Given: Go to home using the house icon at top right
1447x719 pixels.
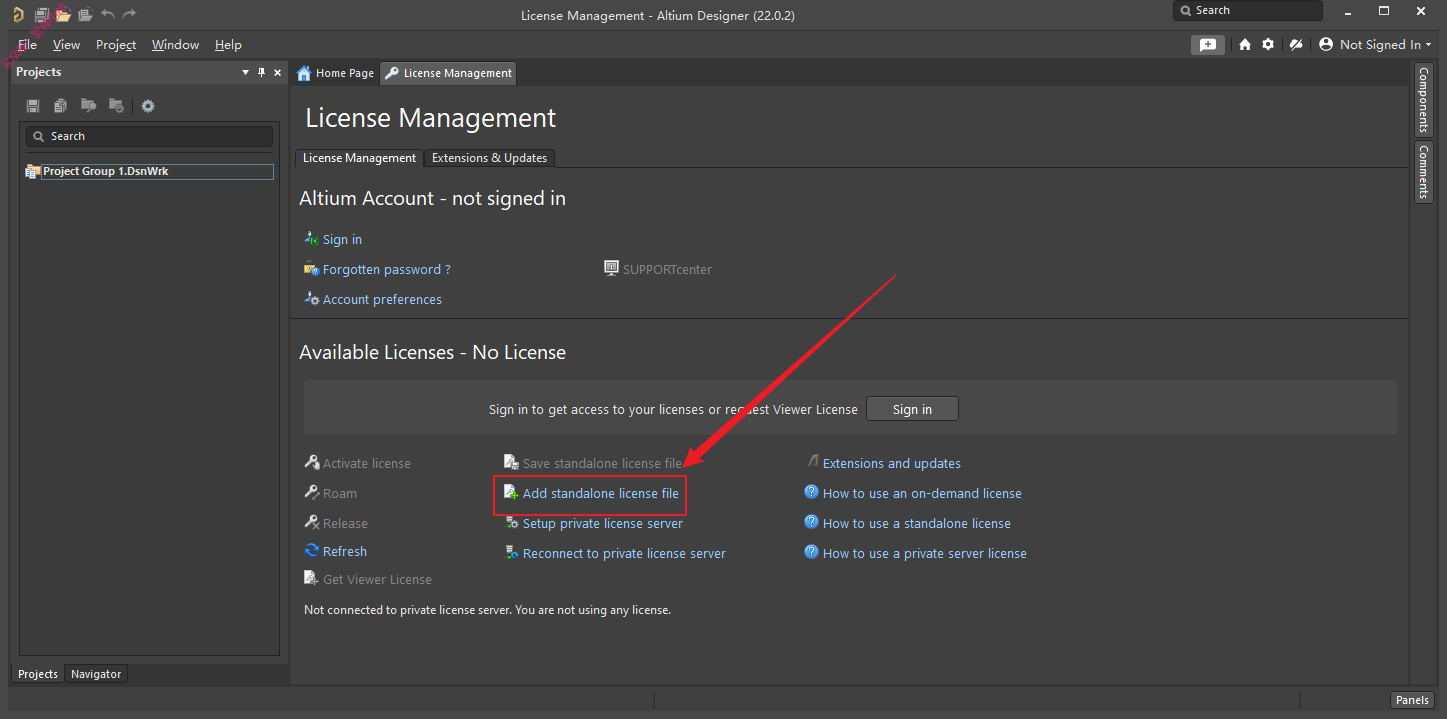Looking at the screenshot, I should tap(1245, 45).
